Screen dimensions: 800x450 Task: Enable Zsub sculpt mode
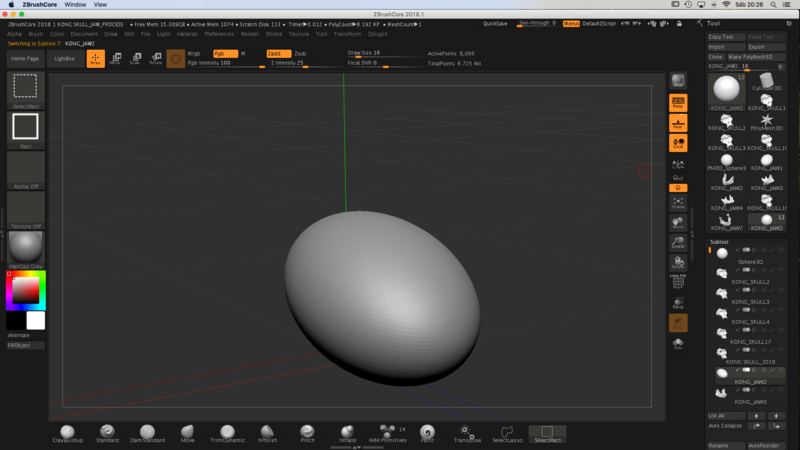pos(300,53)
